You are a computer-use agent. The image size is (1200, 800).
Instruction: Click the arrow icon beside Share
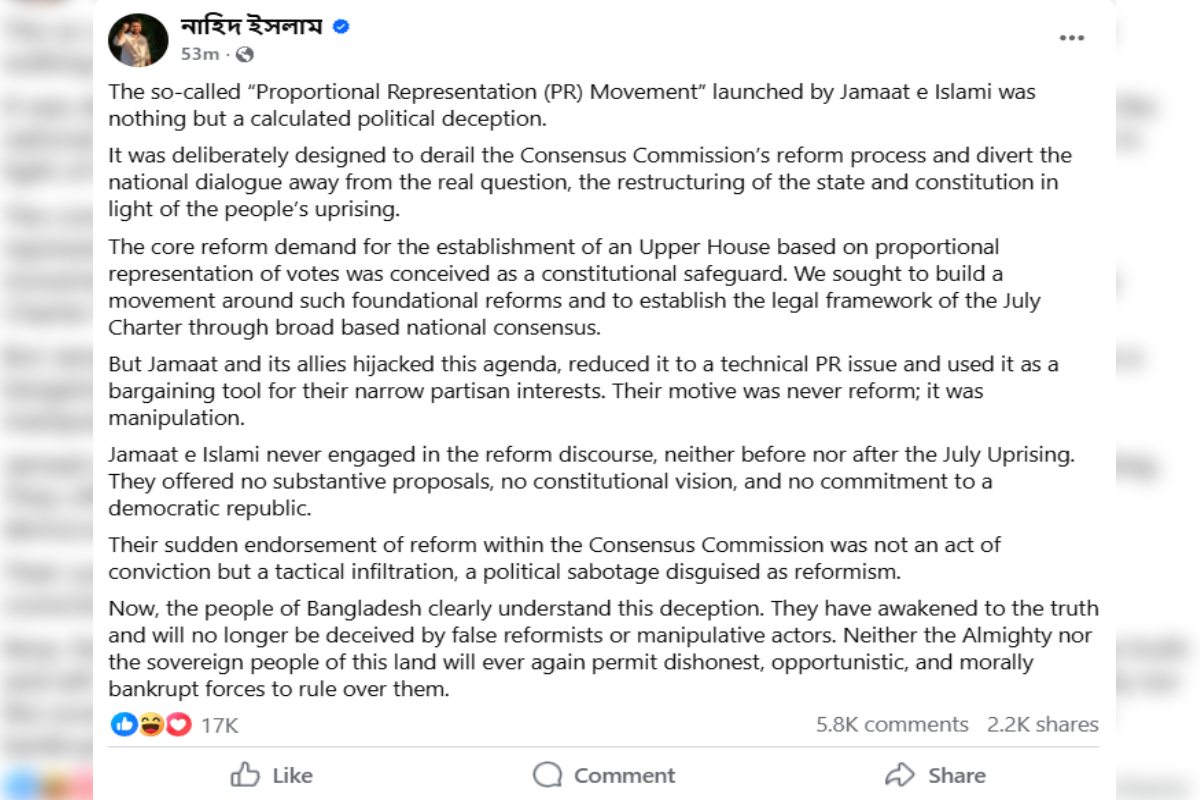(900, 775)
